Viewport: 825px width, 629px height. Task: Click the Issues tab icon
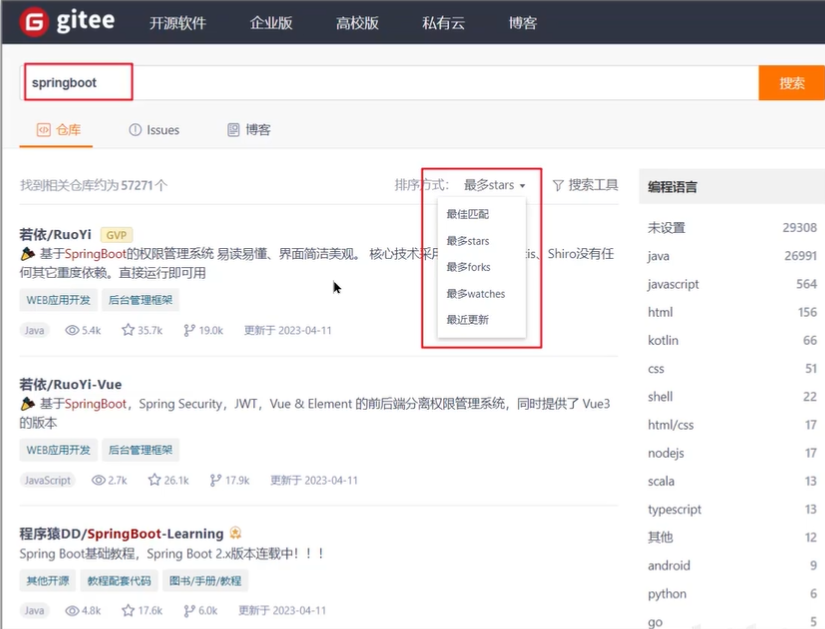(135, 129)
